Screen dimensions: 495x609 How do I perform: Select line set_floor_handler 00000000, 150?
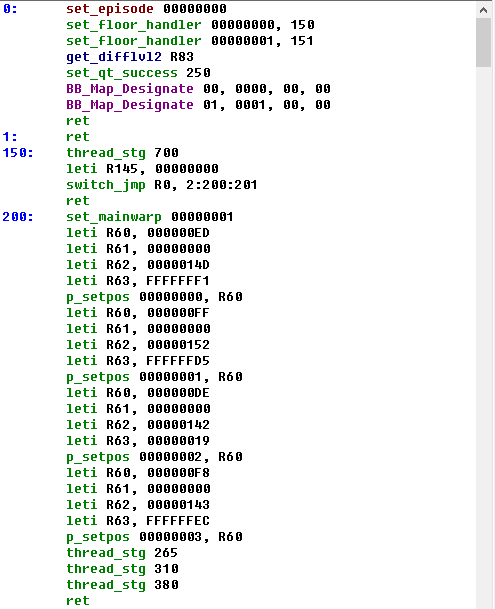[190, 25]
